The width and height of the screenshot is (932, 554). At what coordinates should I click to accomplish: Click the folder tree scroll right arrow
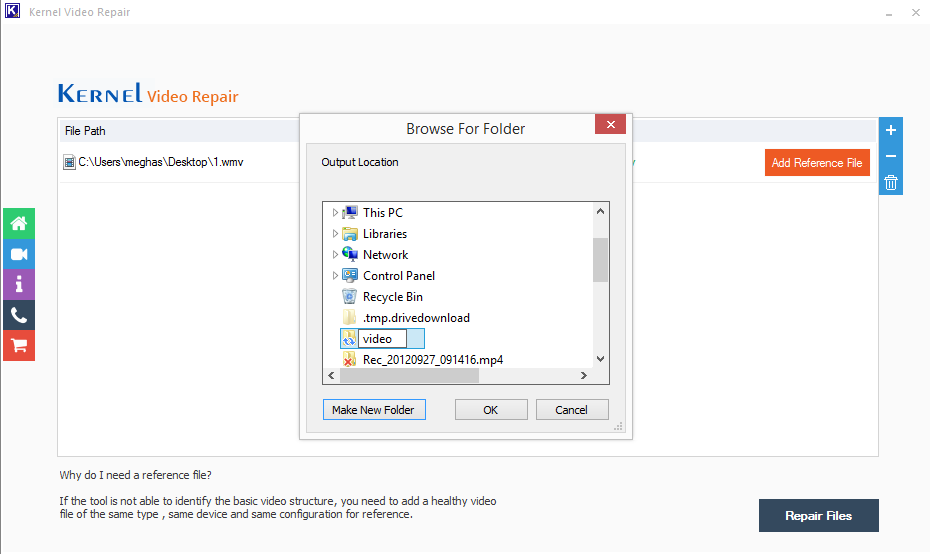click(584, 376)
